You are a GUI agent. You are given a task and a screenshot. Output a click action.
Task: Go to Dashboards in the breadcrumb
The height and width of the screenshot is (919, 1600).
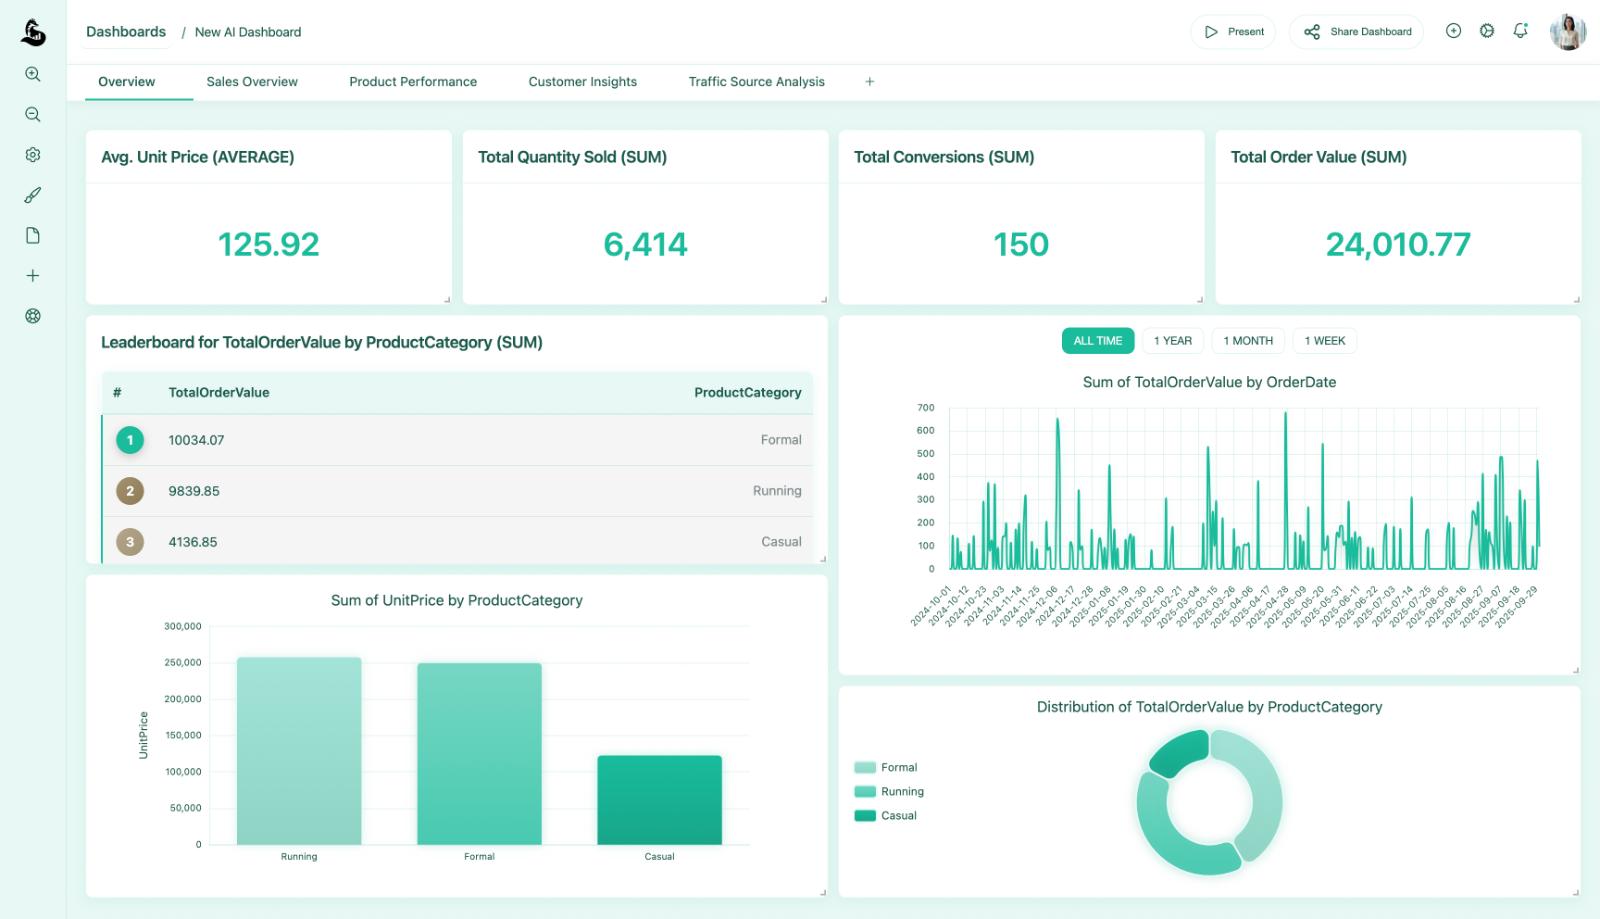tap(126, 32)
